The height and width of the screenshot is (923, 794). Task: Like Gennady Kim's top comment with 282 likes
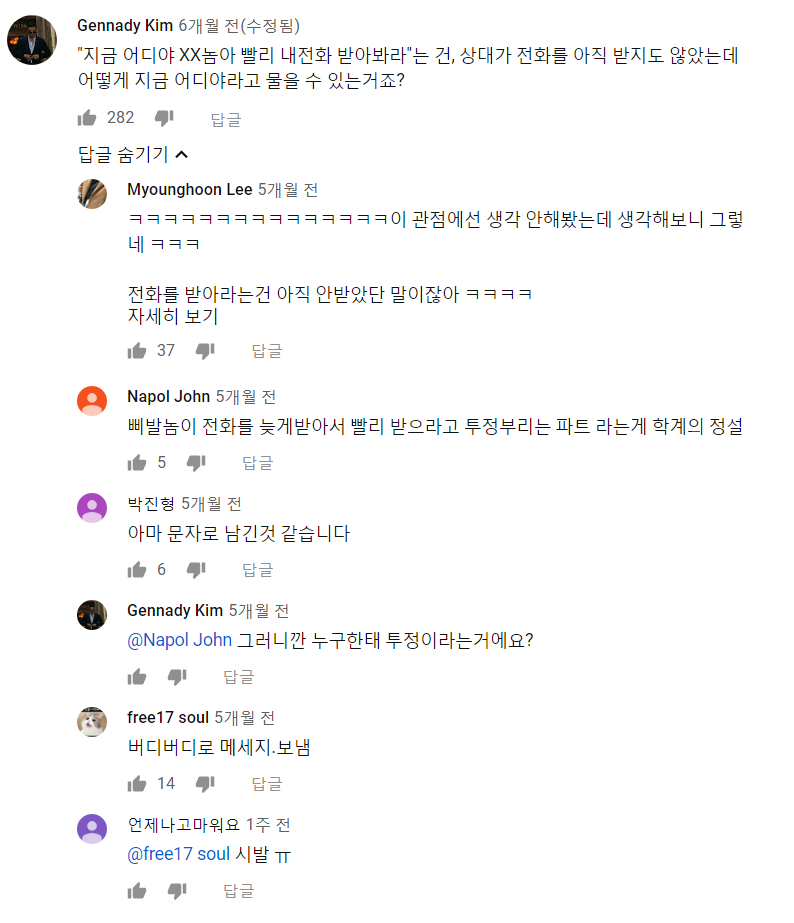click(x=87, y=118)
